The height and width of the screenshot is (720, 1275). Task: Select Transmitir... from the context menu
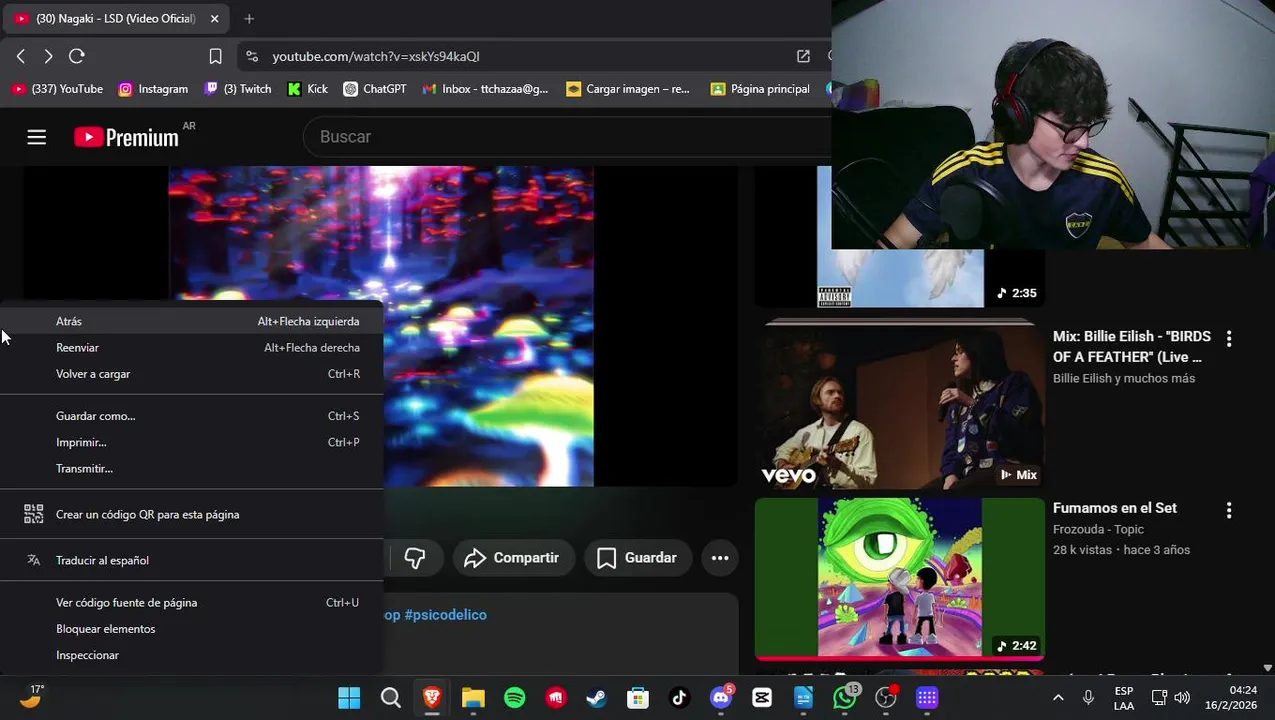click(191, 468)
